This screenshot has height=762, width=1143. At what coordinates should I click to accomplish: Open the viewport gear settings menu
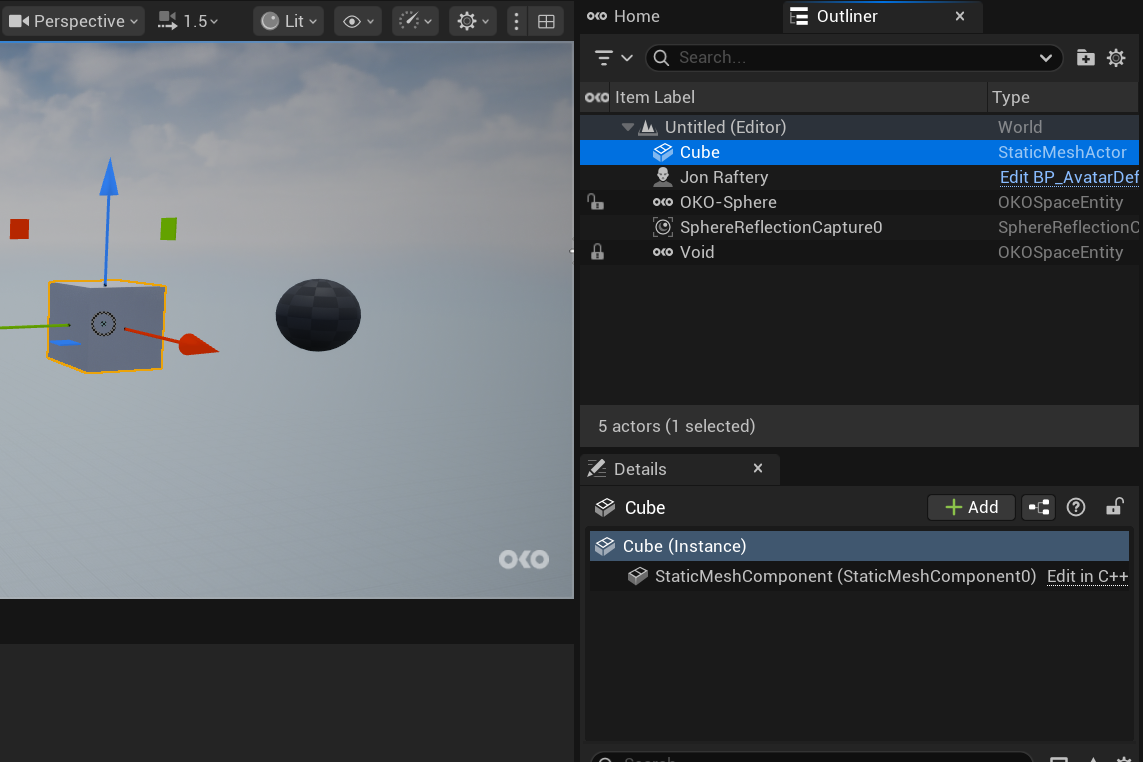pos(472,21)
